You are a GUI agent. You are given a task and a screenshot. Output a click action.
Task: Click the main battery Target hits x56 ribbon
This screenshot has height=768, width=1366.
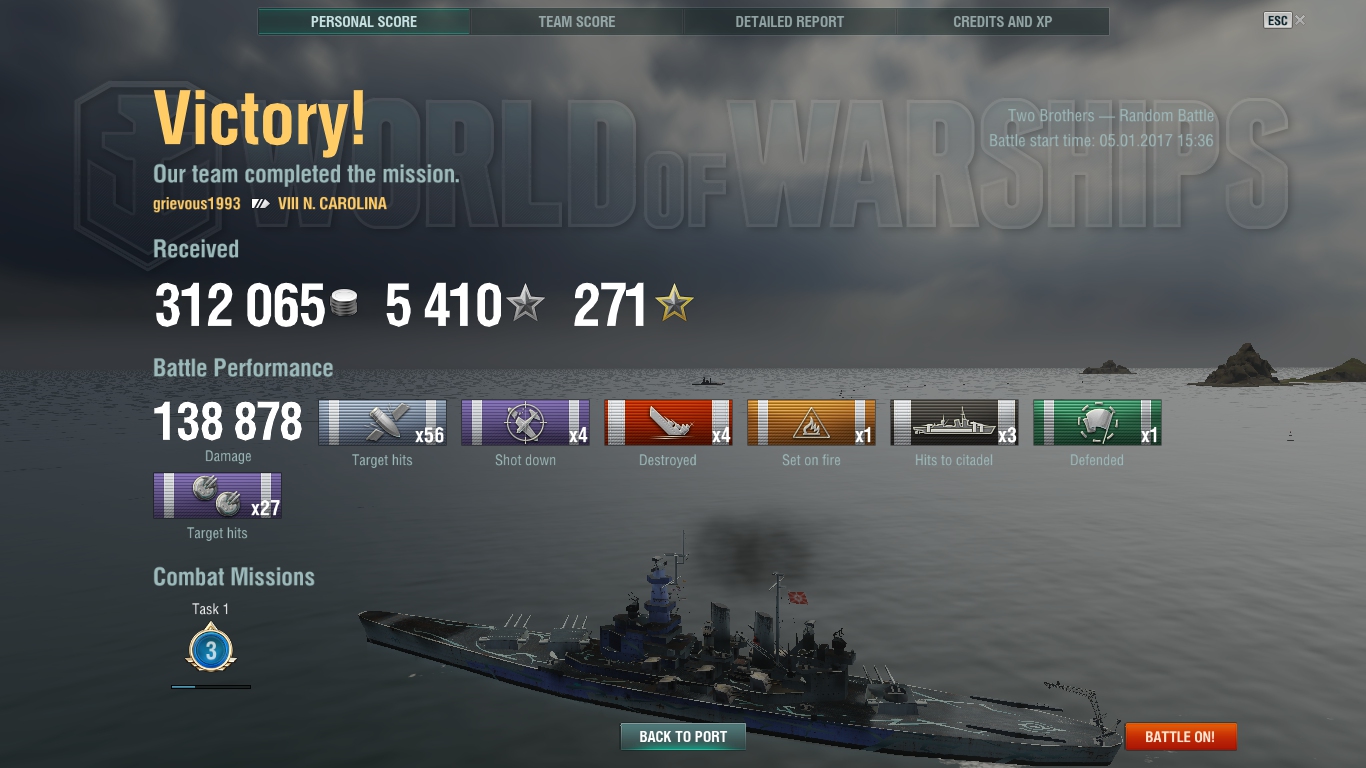382,422
